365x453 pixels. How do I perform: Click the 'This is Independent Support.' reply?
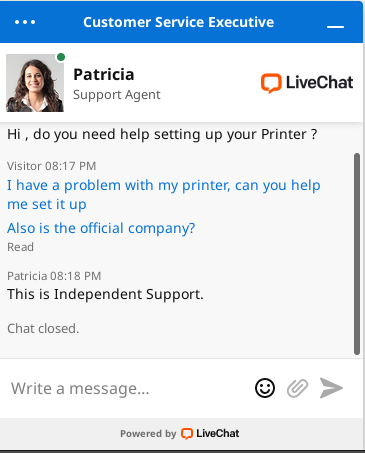(105, 294)
